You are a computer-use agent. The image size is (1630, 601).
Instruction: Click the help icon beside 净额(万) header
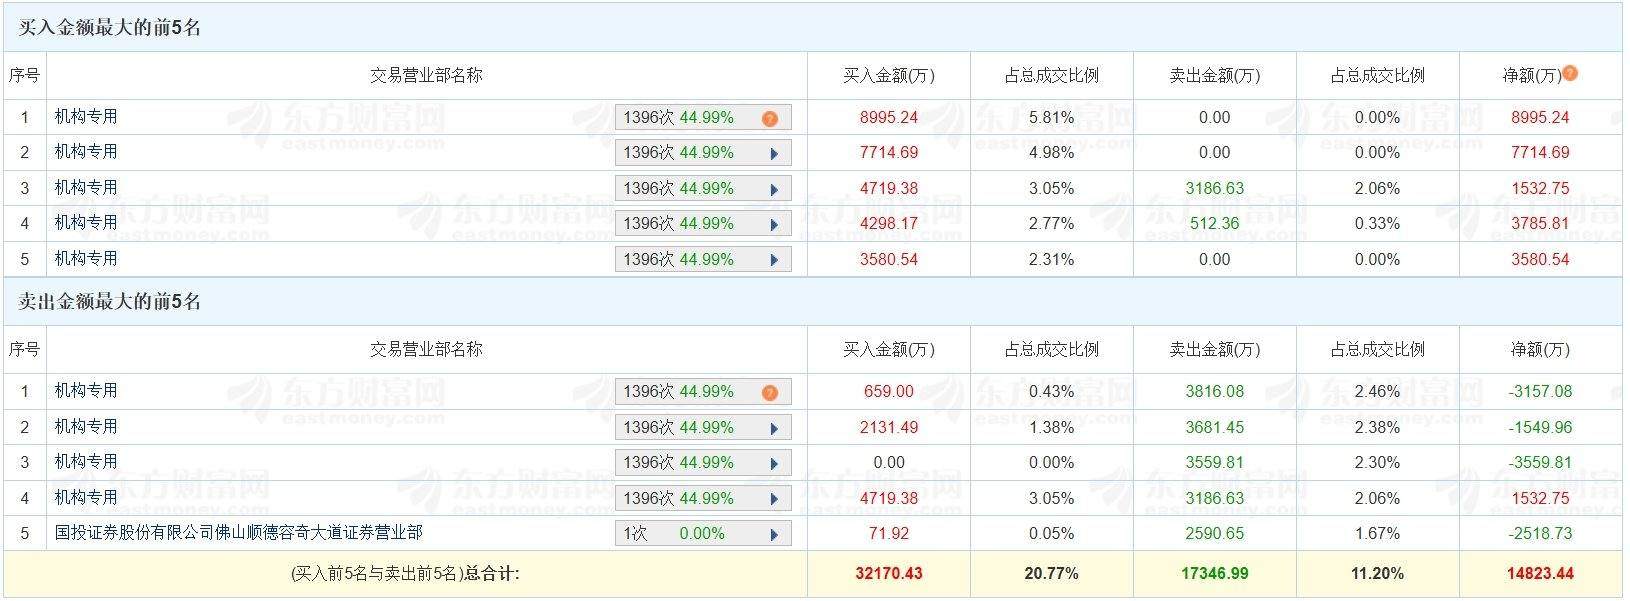pyautogui.click(x=1570, y=73)
